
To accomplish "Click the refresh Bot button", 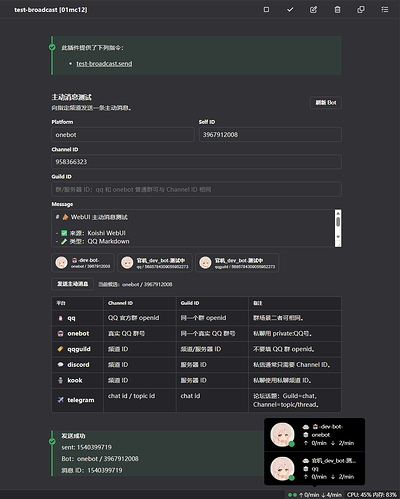I will (326, 103).
